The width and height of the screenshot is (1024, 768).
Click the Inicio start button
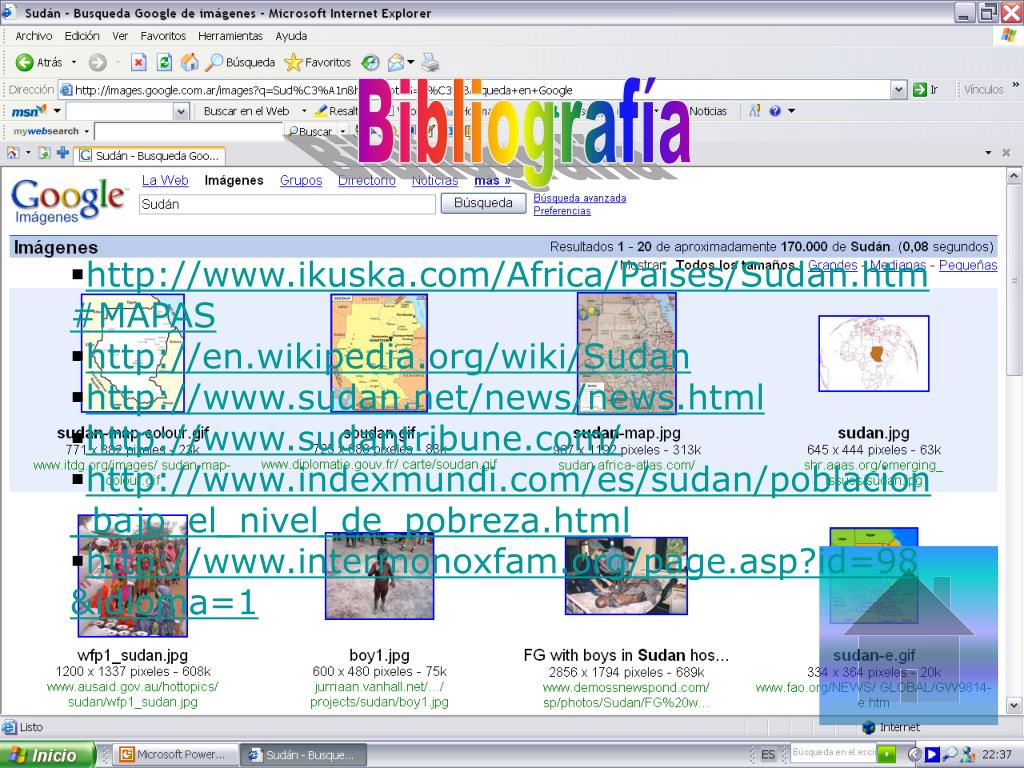pos(46,755)
